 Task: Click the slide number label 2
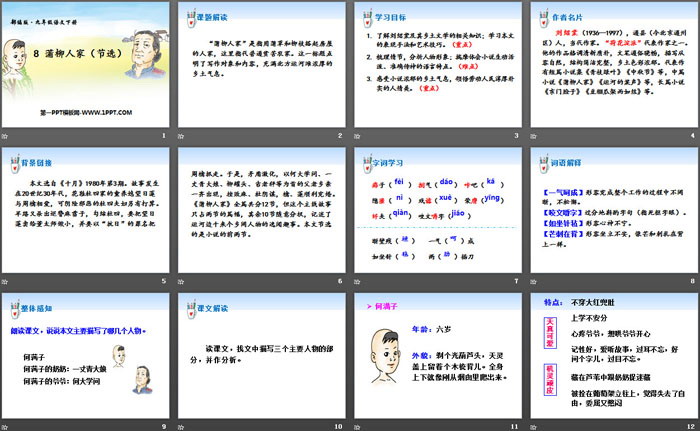click(x=340, y=135)
